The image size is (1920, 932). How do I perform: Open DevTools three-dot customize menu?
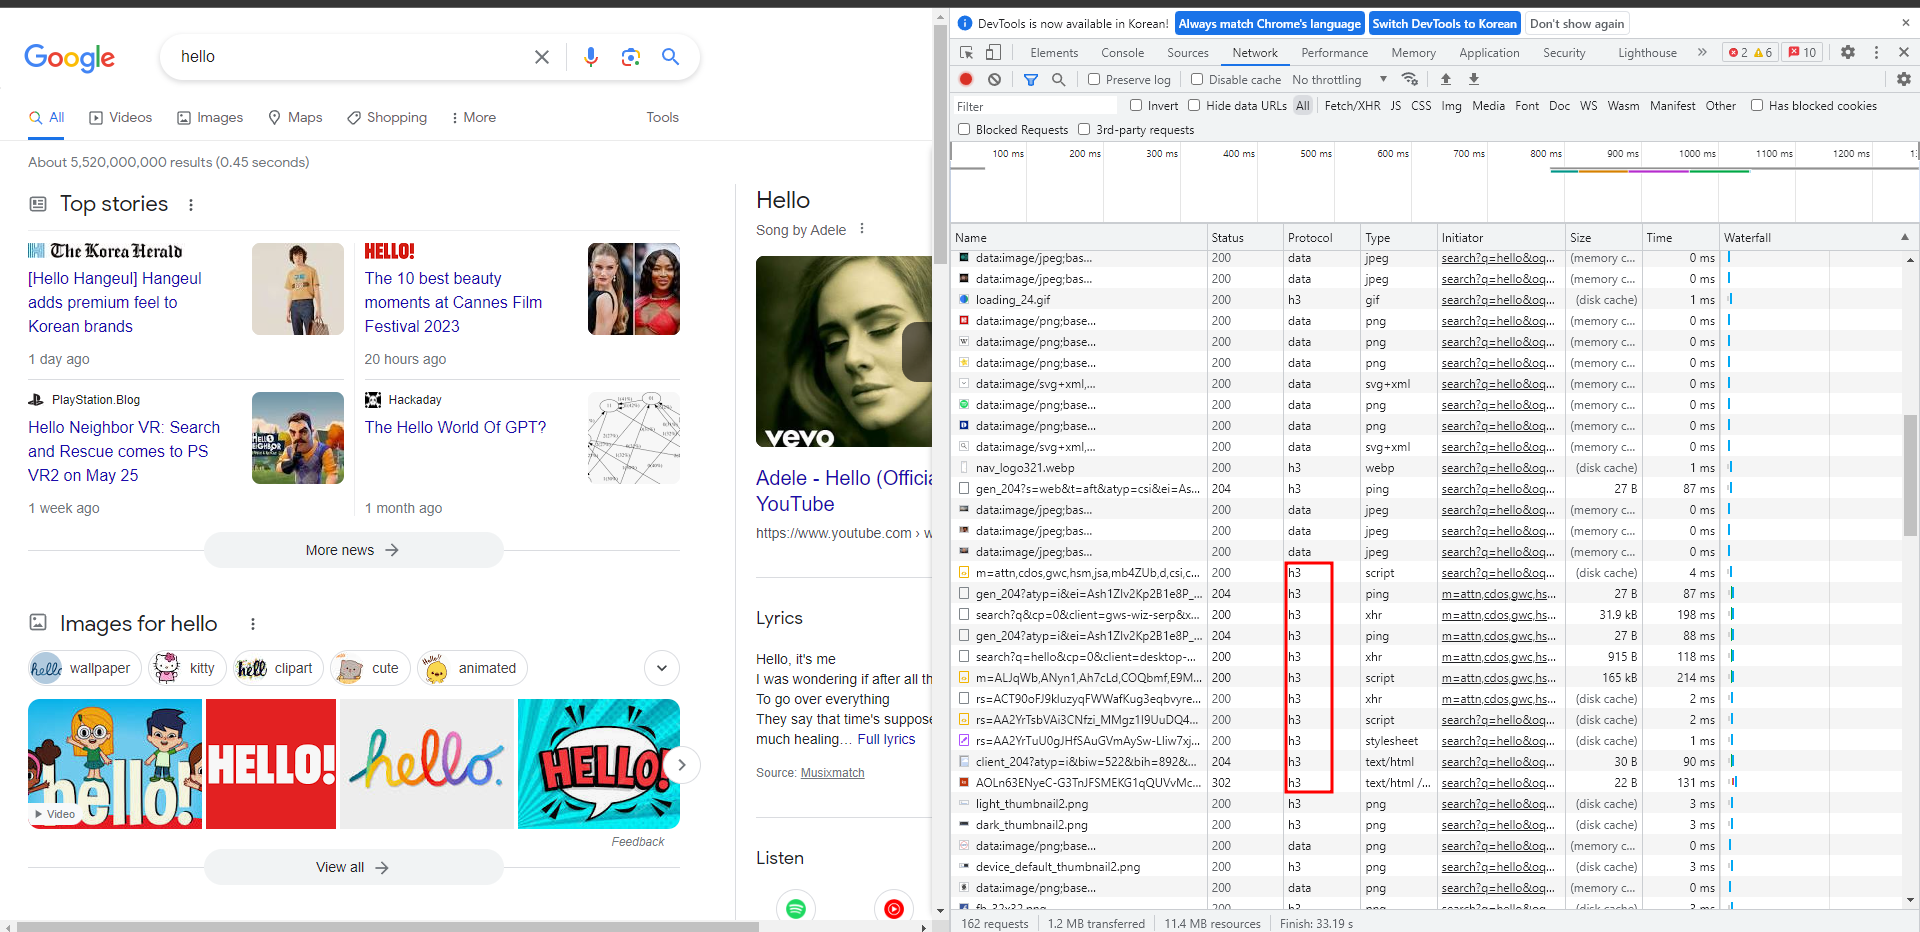1876,52
